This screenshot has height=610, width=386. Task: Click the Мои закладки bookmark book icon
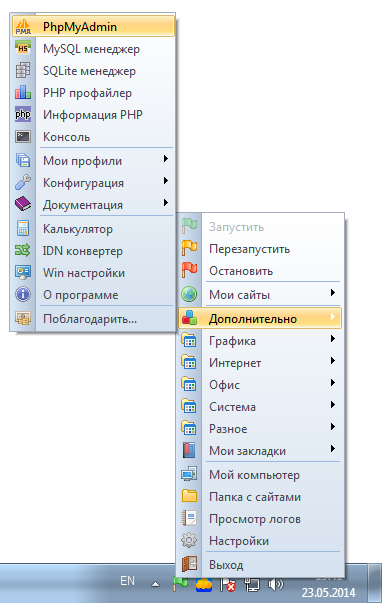[x=189, y=450]
